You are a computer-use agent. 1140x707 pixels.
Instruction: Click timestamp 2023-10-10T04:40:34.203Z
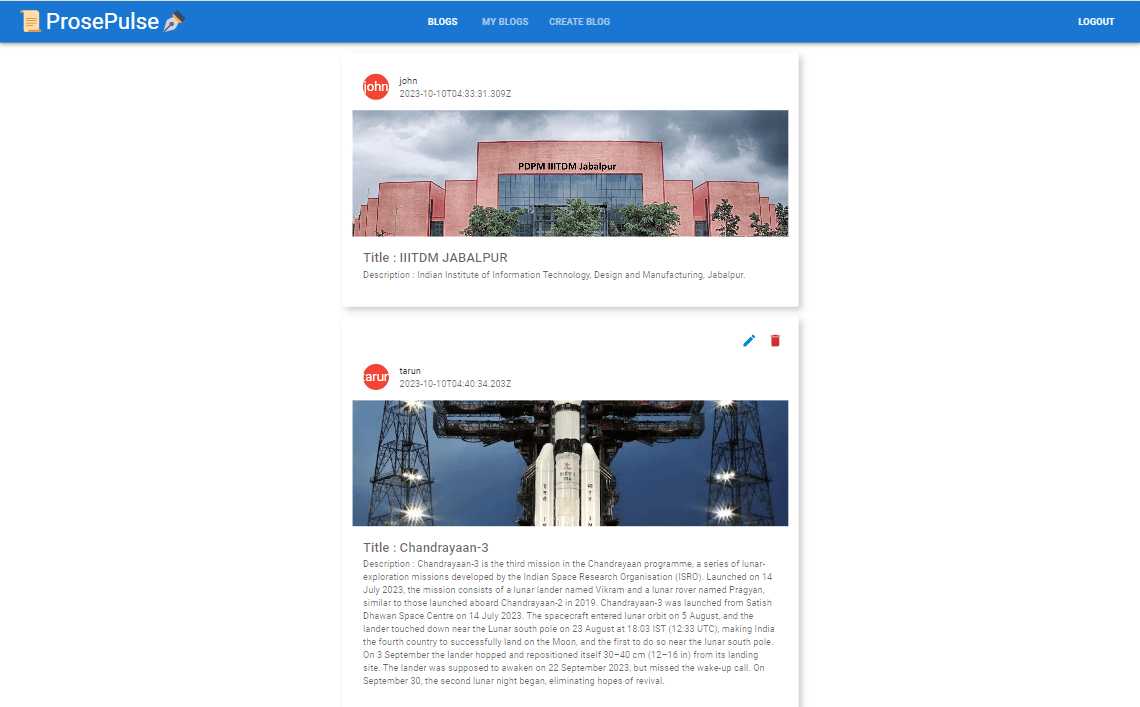tap(455, 384)
